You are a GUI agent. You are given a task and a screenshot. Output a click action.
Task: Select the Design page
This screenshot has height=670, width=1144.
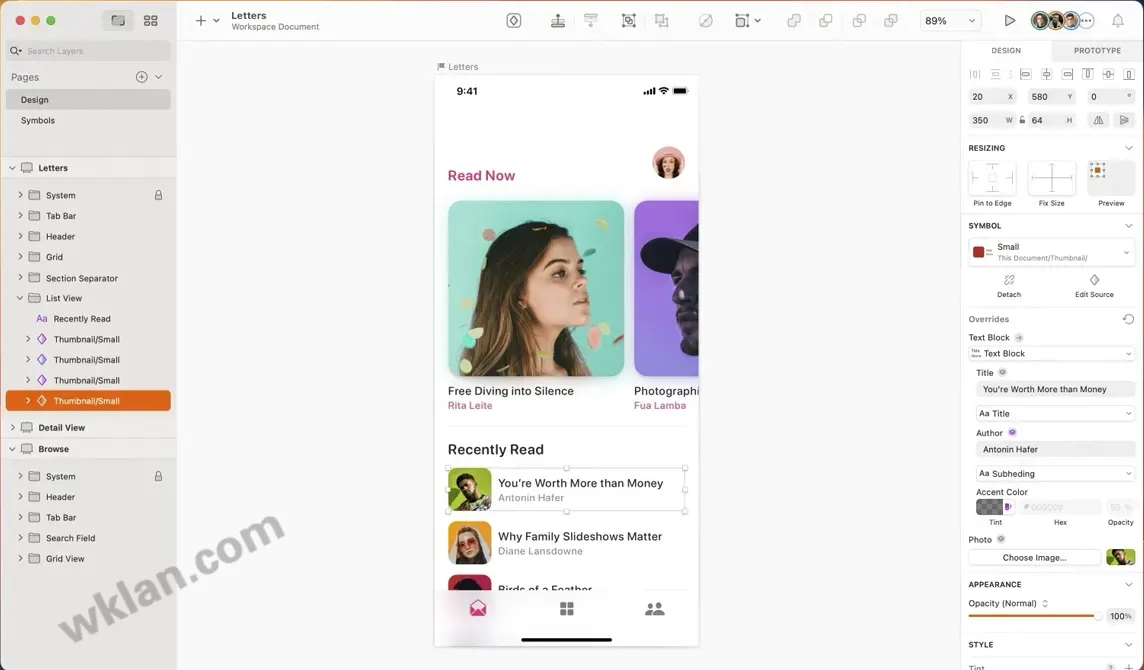point(88,99)
